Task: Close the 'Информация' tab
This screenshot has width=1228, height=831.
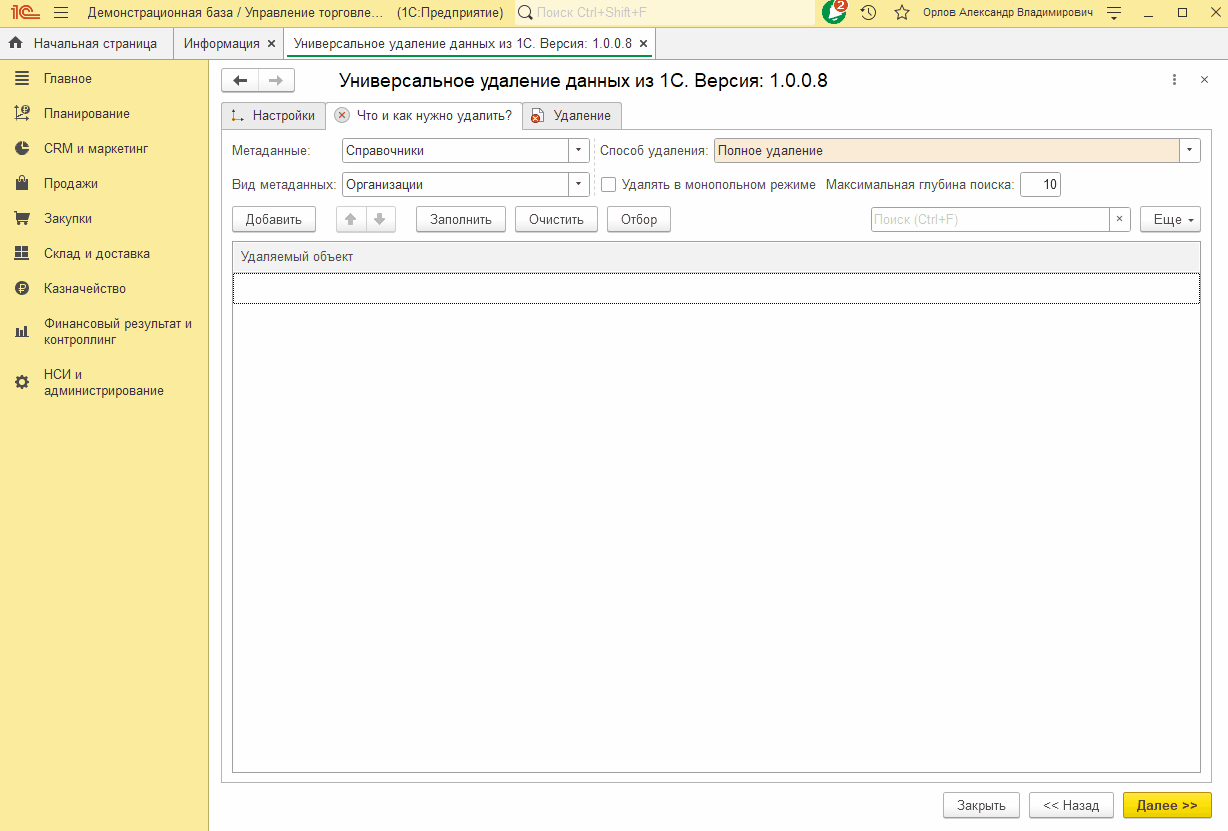Action: point(271,44)
